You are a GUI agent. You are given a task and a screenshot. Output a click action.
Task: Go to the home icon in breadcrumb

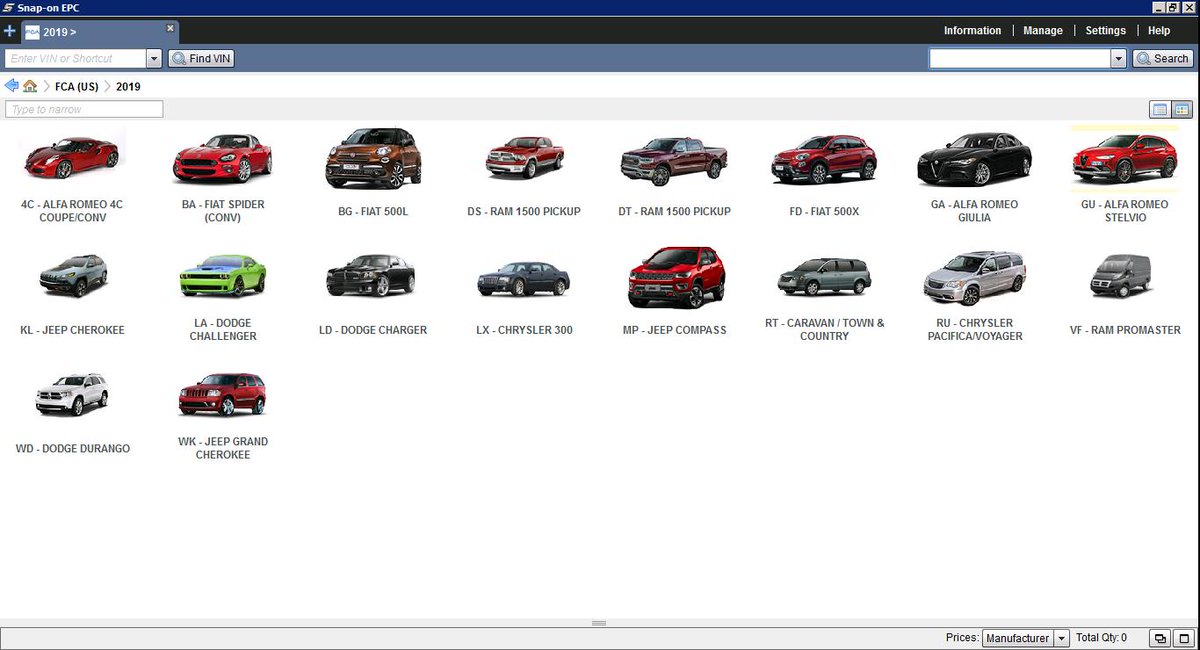coord(30,86)
